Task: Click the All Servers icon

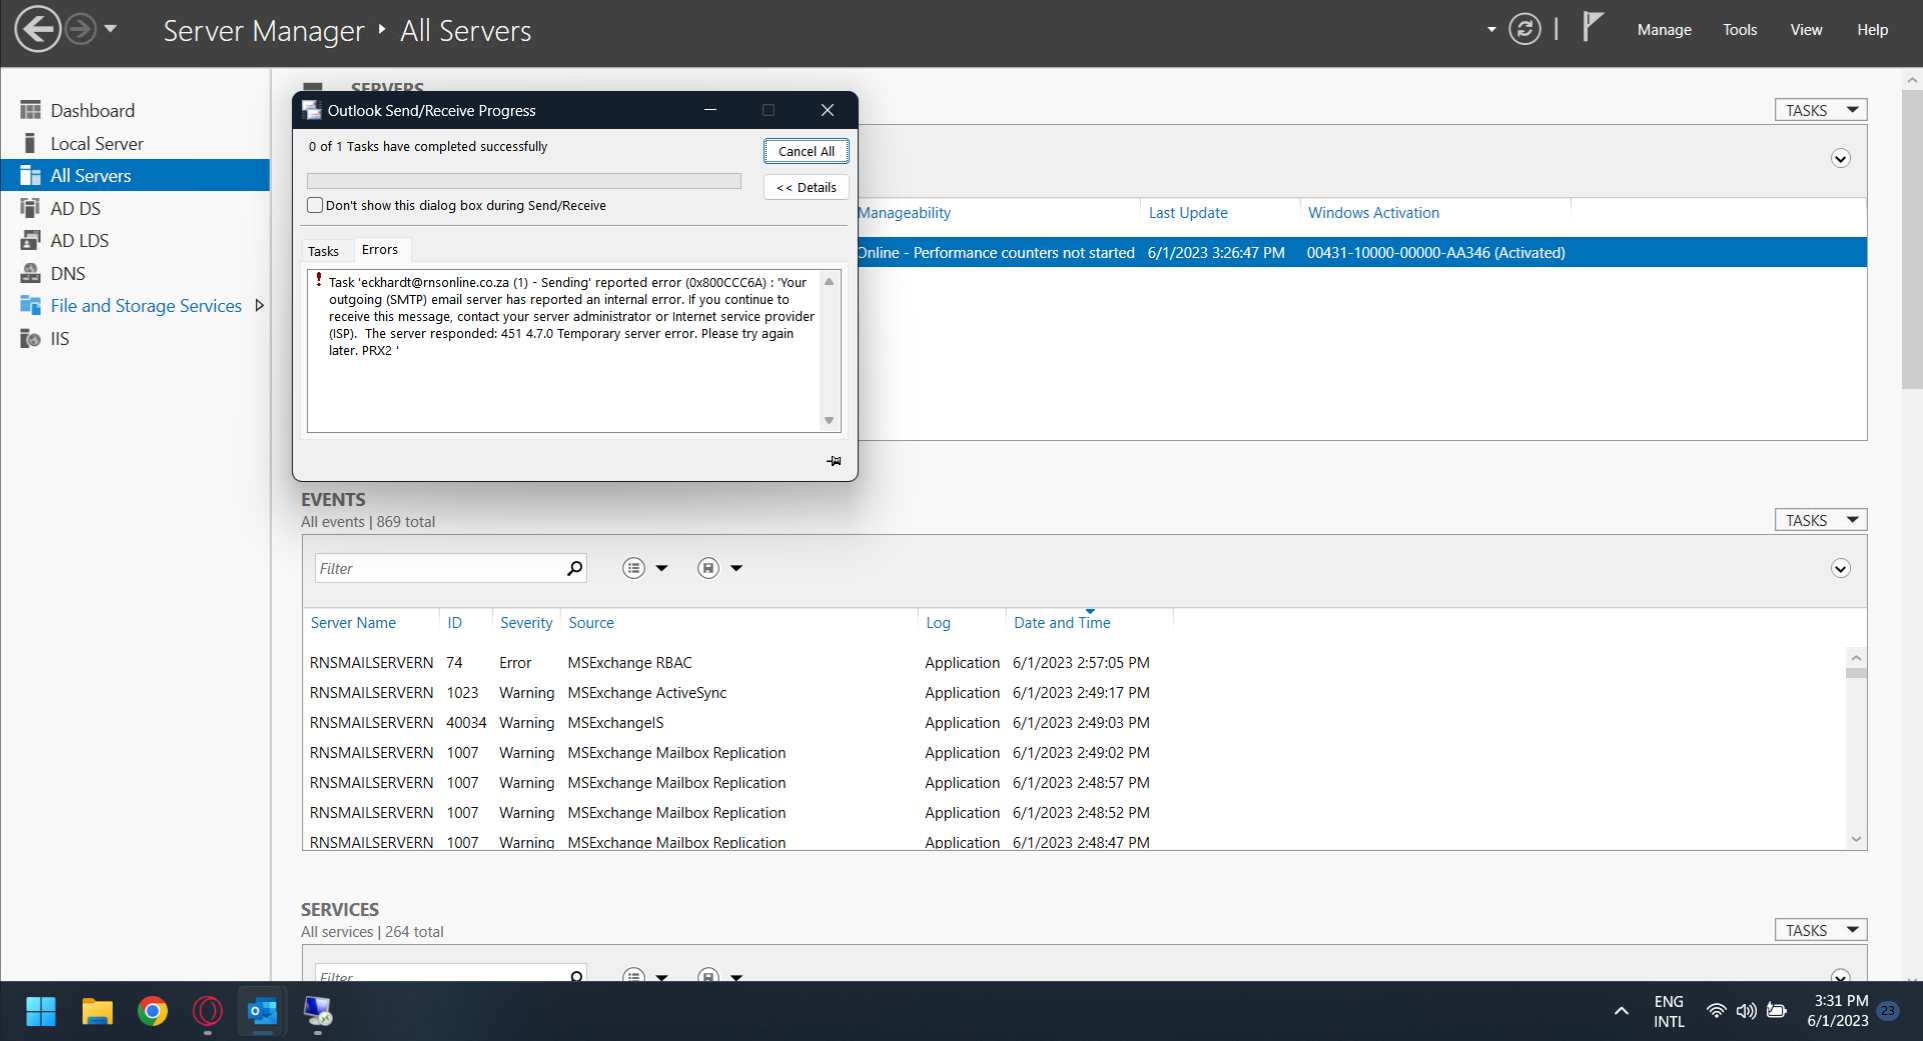Action: tap(31, 175)
